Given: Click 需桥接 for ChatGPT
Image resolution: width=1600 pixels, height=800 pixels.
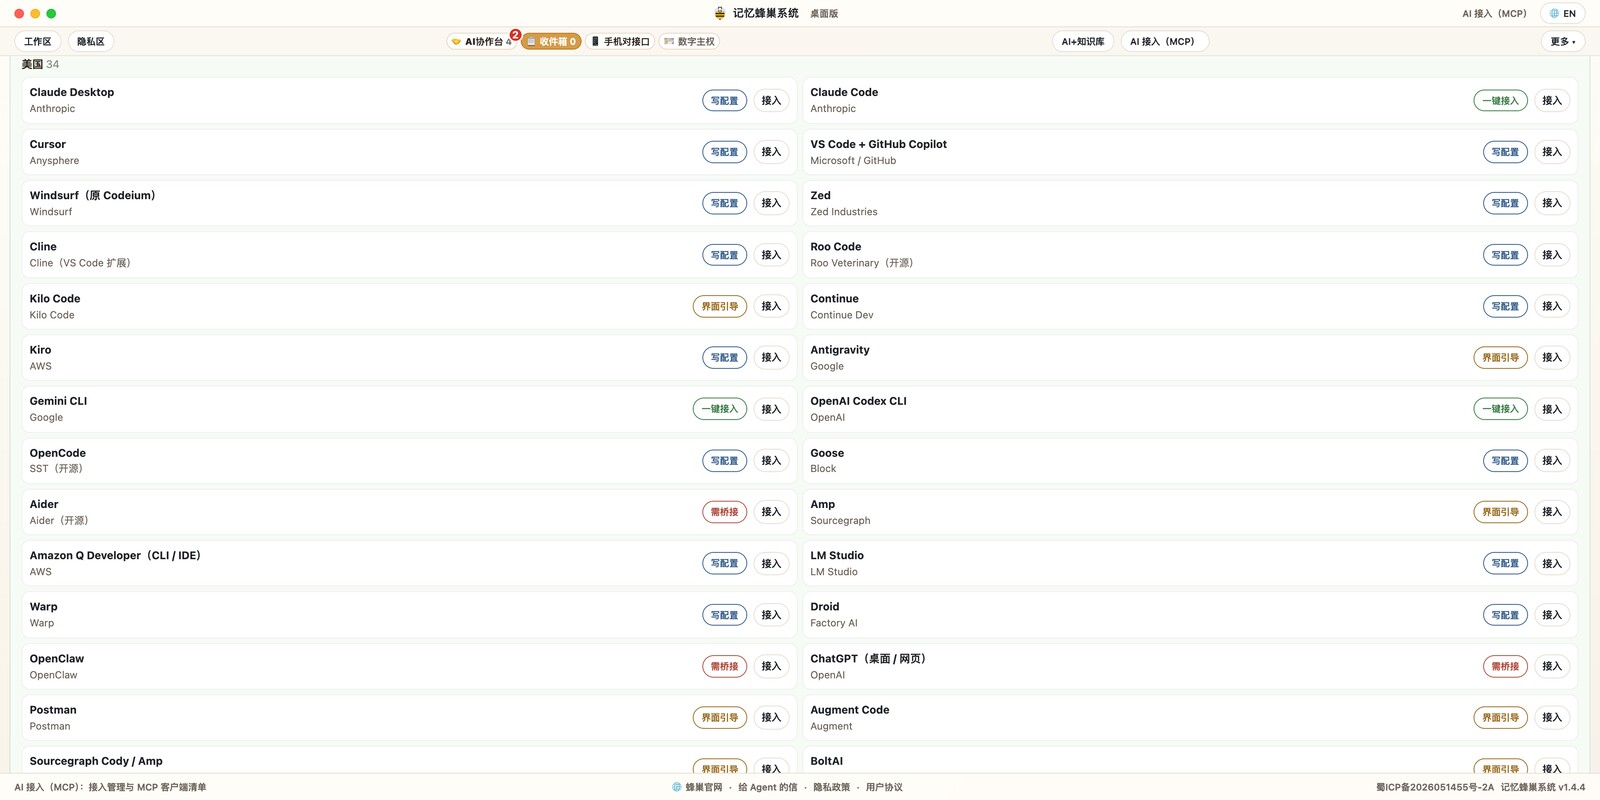Looking at the screenshot, I should pyautogui.click(x=1505, y=666).
